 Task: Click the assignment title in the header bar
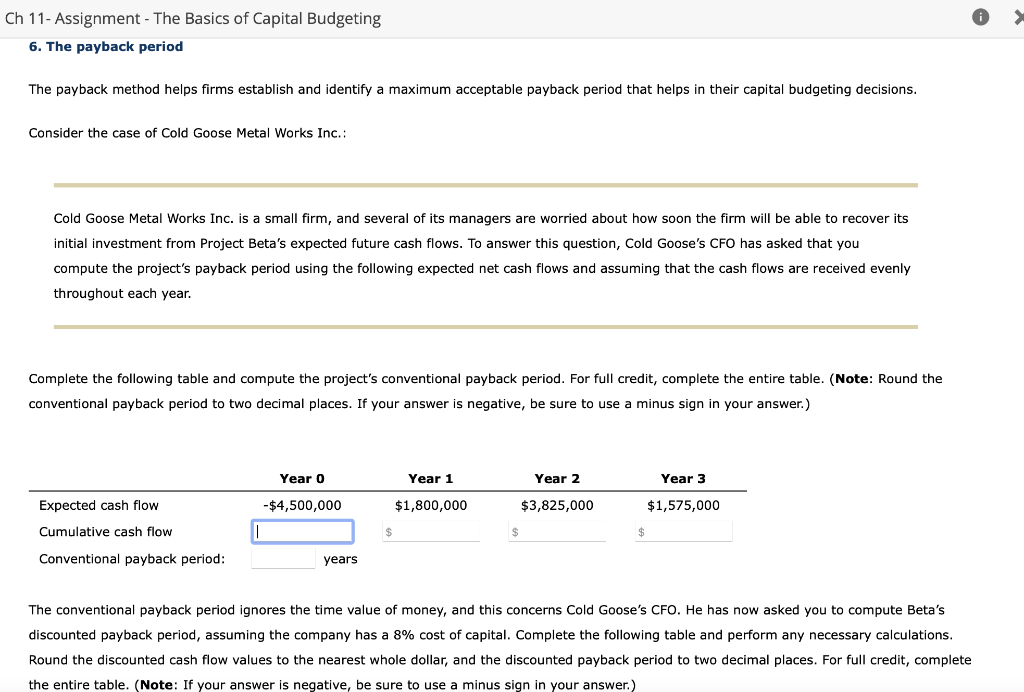[x=193, y=18]
